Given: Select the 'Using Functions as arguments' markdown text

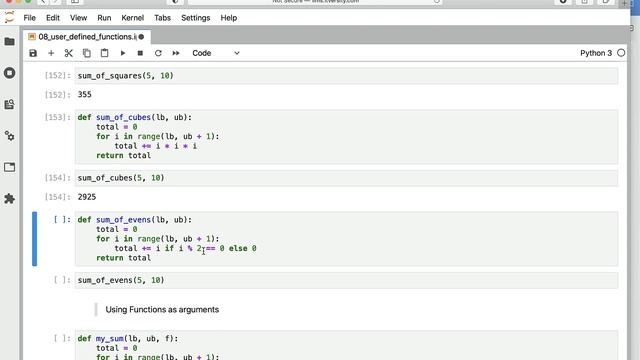Looking at the screenshot, I should (x=162, y=309).
